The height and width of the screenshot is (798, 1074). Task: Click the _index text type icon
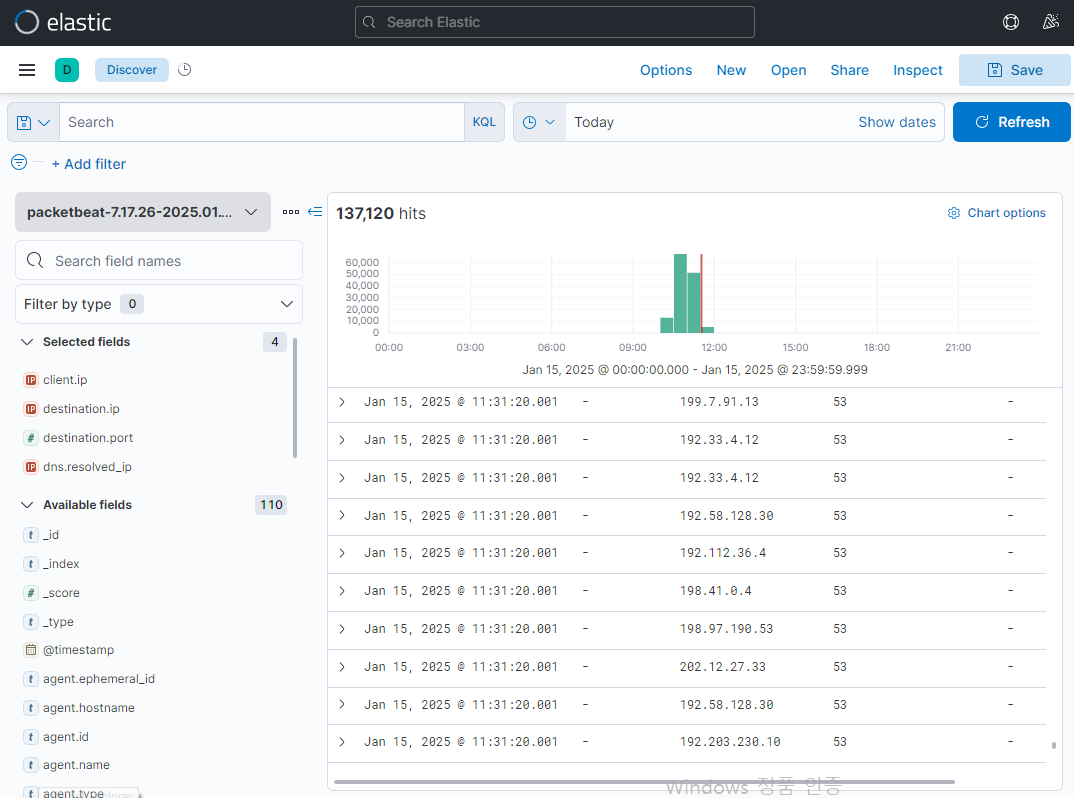[x=31, y=564]
